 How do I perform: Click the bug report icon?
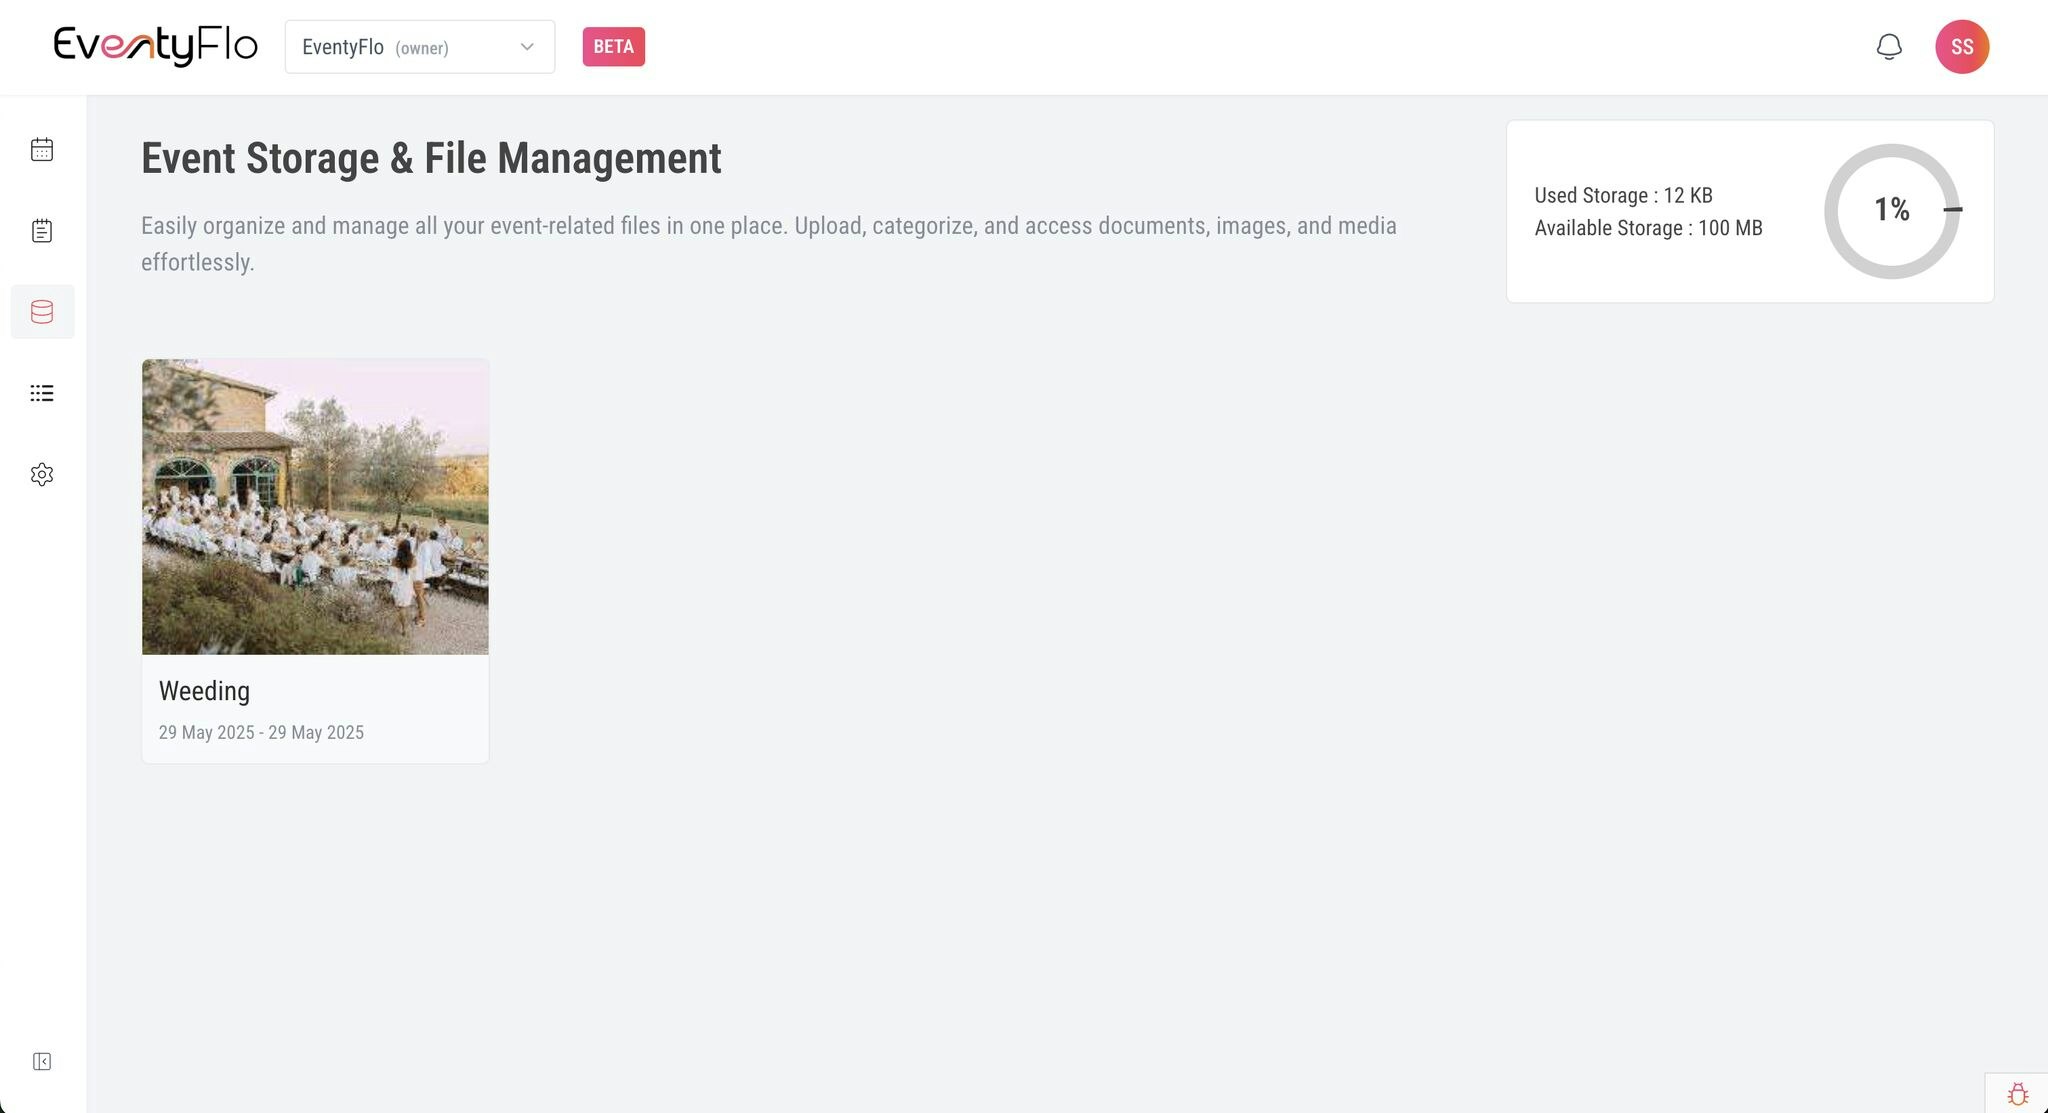point(2018,1094)
